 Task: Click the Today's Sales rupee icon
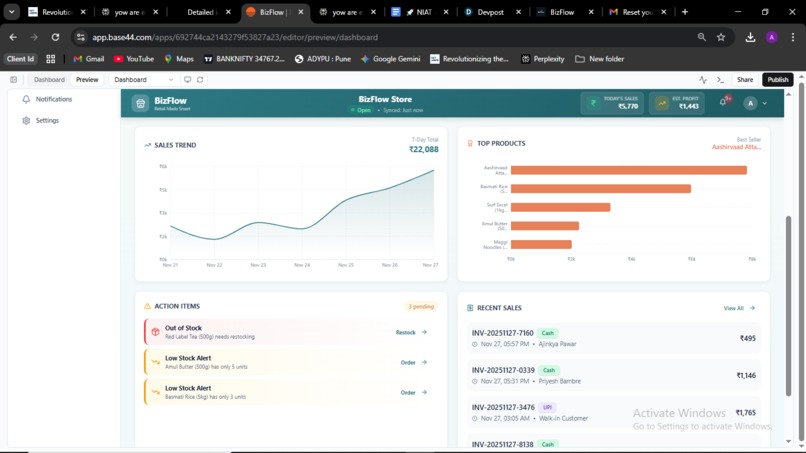tap(593, 103)
